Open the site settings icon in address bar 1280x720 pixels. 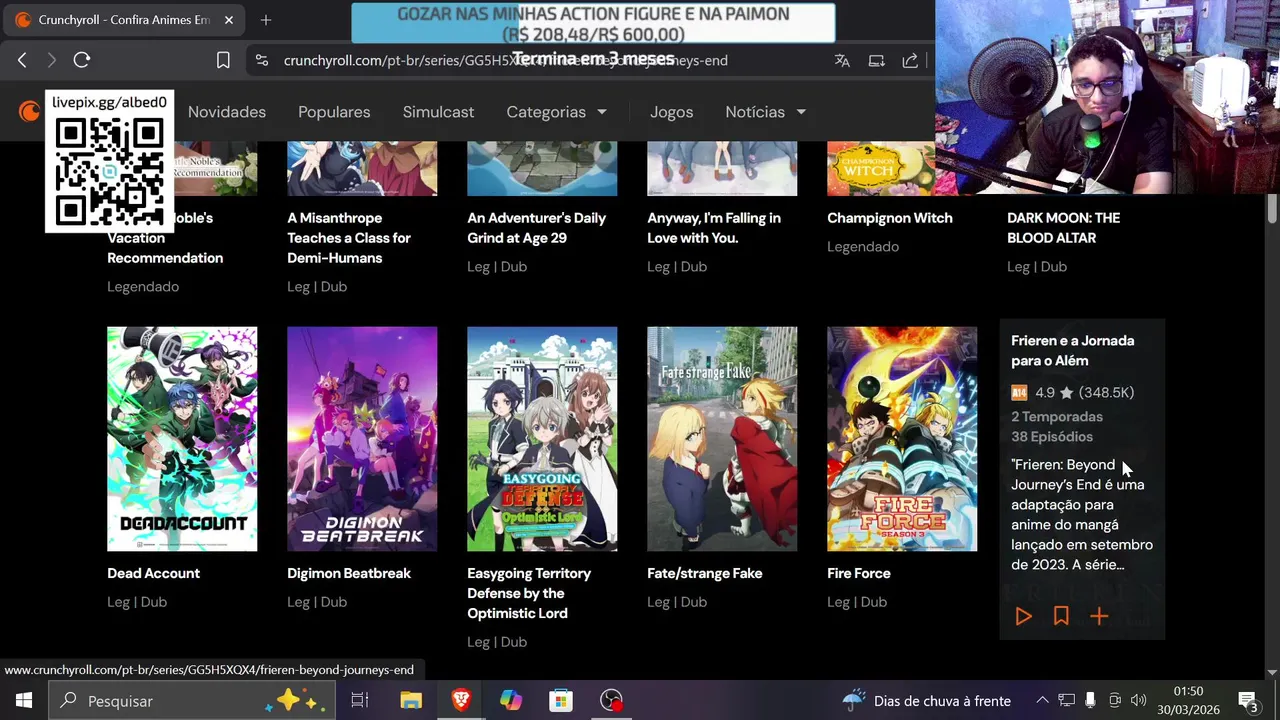click(x=262, y=60)
